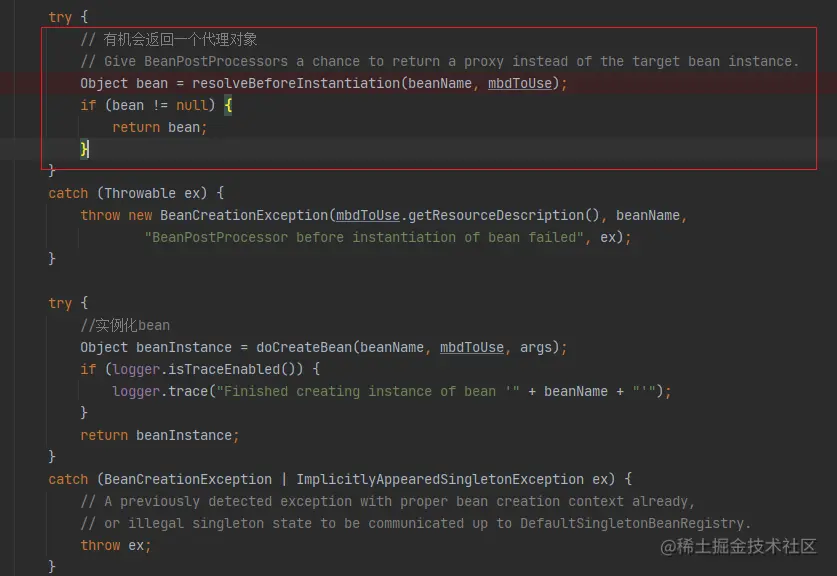The image size is (837, 576).
Task: Click the 'try' keyword above //实例化bean comment
Action: (x=60, y=304)
